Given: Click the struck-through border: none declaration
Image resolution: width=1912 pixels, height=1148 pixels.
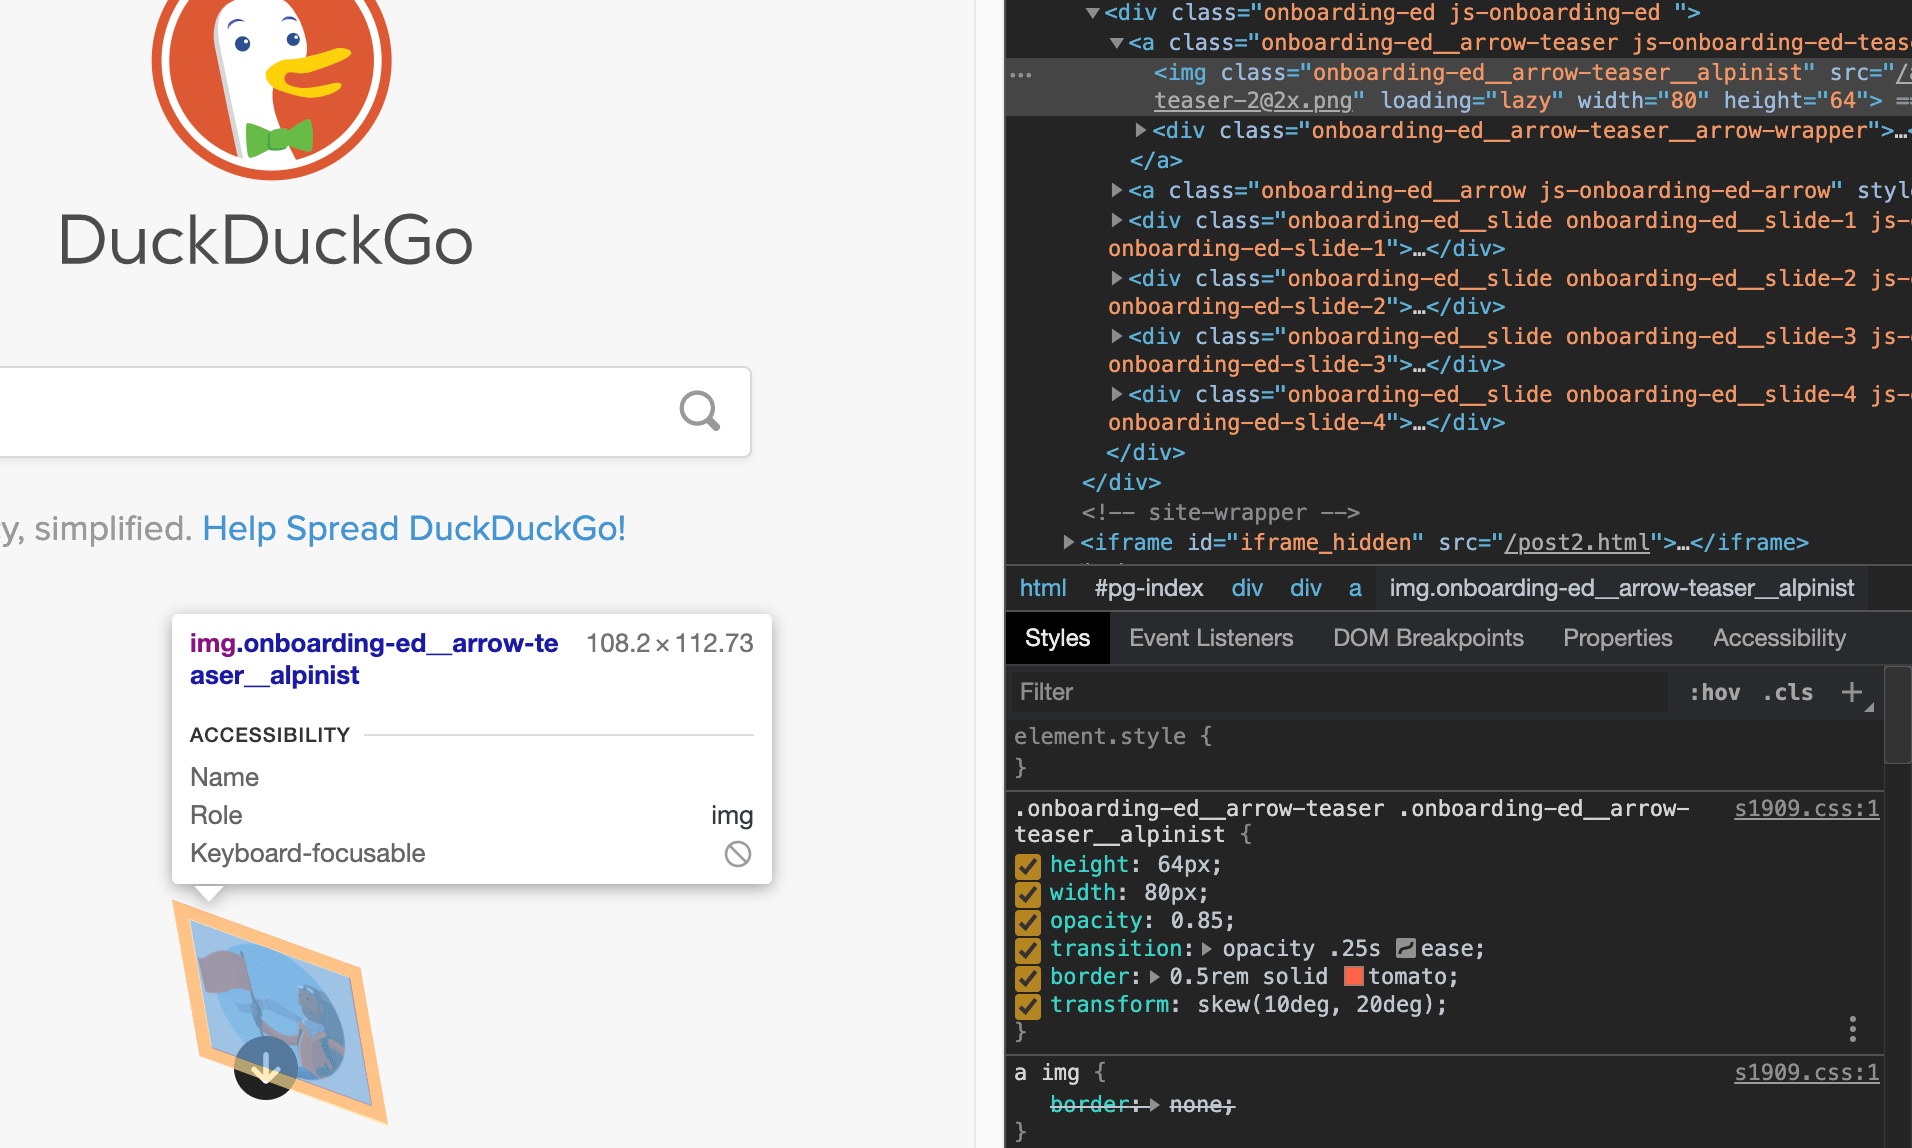Looking at the screenshot, I should coord(1142,1104).
